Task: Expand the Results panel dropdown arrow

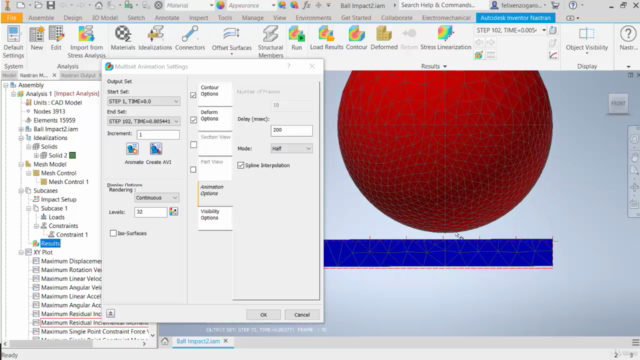Action: pyautogui.click(x=445, y=67)
